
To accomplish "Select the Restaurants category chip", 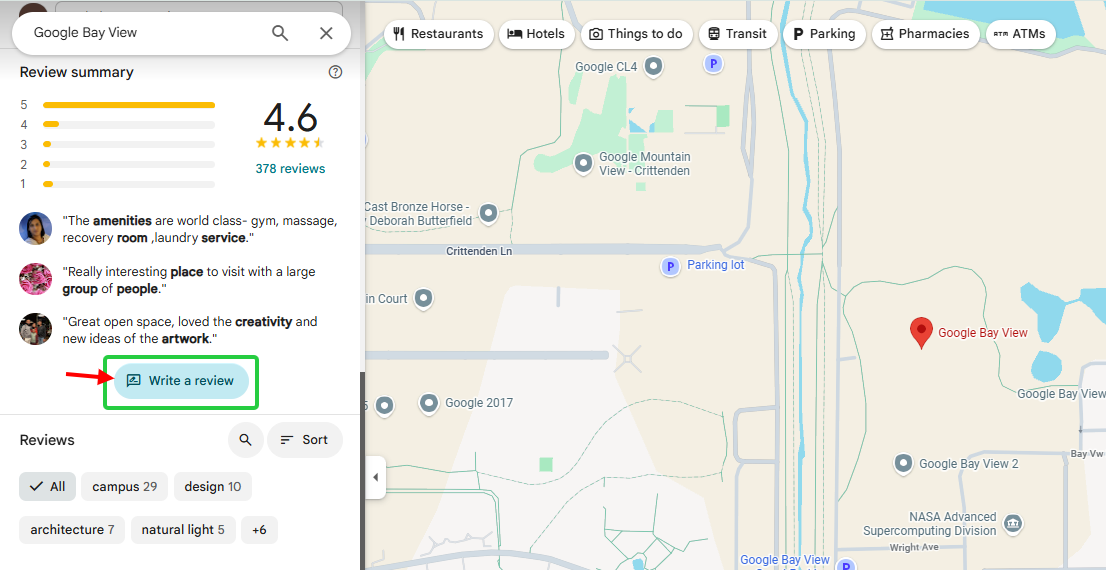I will tap(438, 34).
